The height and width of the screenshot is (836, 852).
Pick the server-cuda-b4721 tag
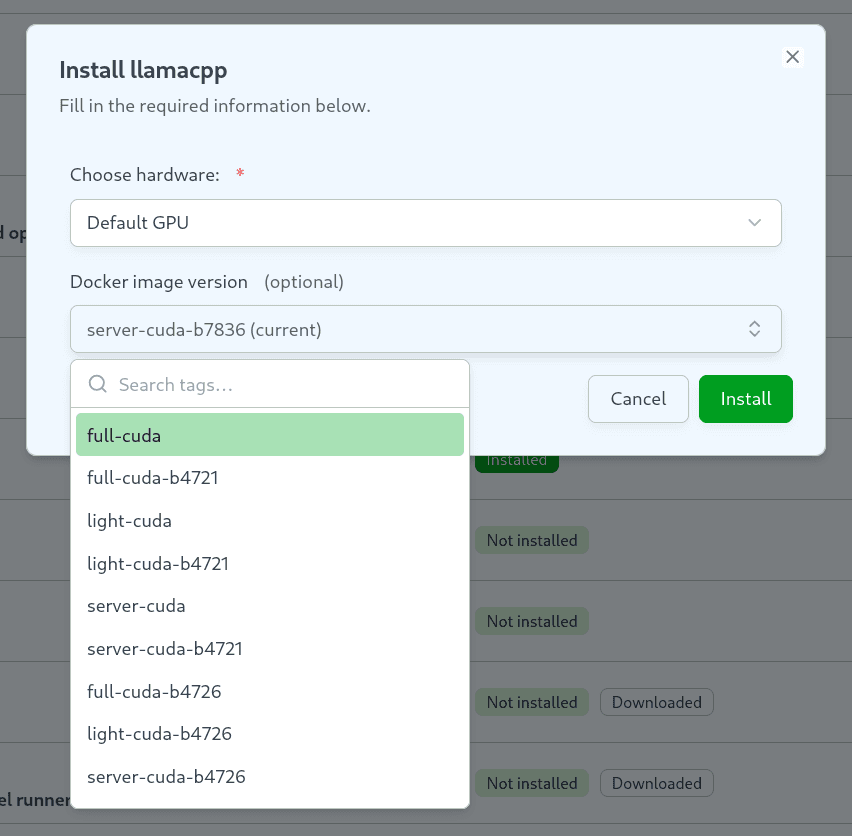270,649
